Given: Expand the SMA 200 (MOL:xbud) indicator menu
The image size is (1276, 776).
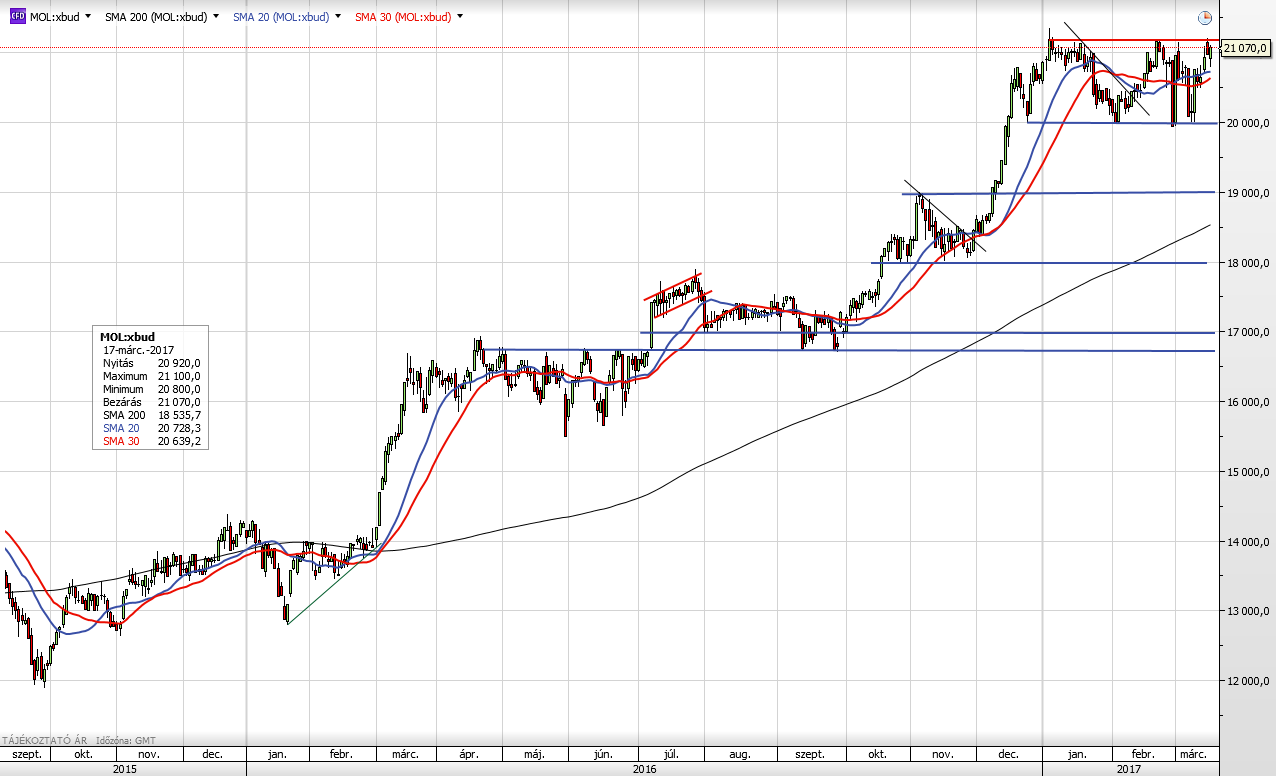Looking at the screenshot, I should tap(216, 17).
